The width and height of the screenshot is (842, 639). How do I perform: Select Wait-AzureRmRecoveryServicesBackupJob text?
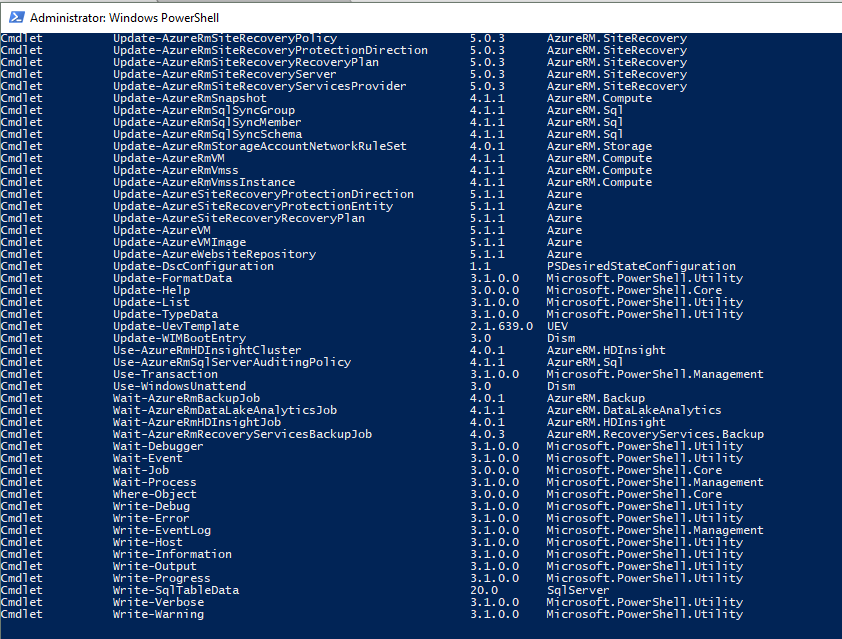242,434
